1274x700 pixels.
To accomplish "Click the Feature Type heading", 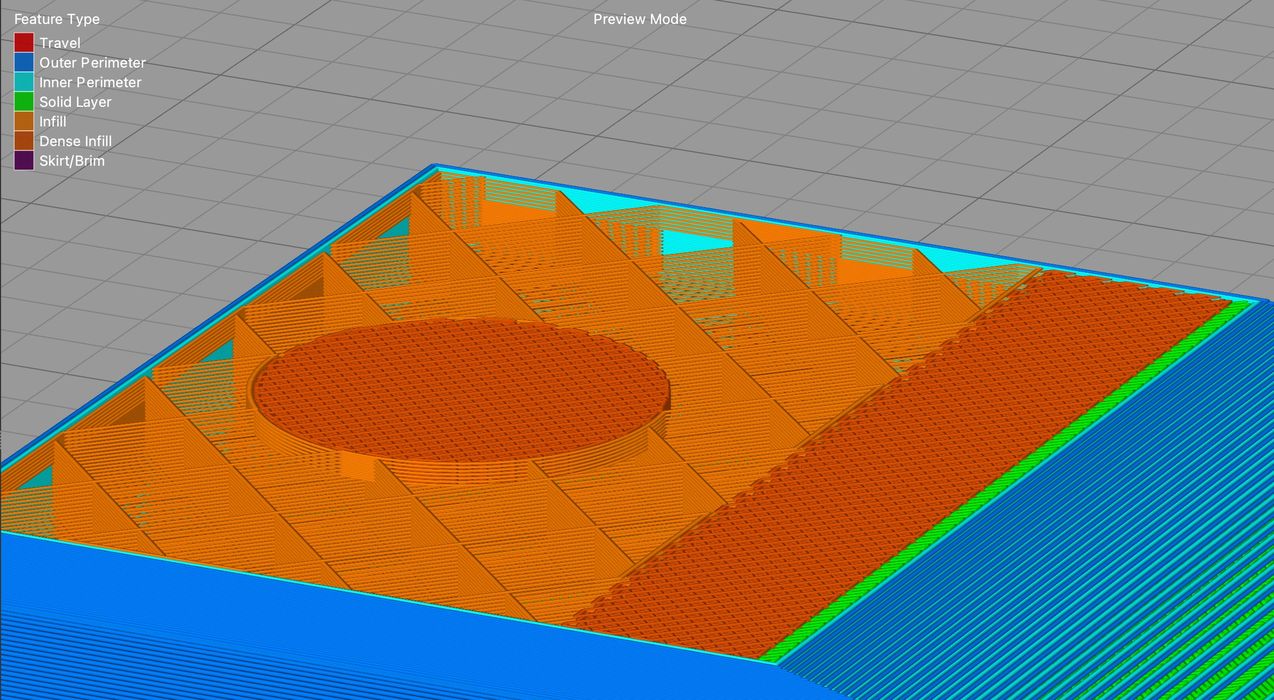I will [x=56, y=18].
